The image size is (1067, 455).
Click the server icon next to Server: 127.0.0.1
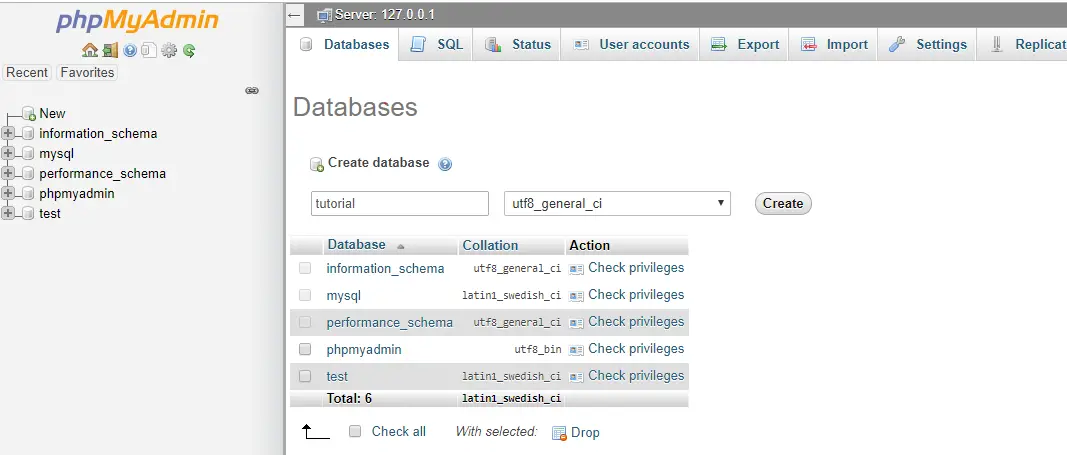coord(325,15)
